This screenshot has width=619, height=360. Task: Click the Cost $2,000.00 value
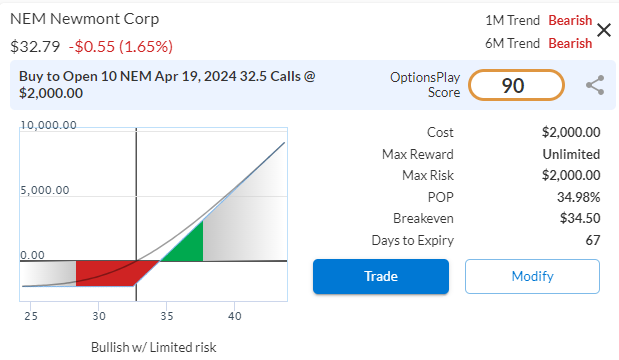[x=571, y=132]
